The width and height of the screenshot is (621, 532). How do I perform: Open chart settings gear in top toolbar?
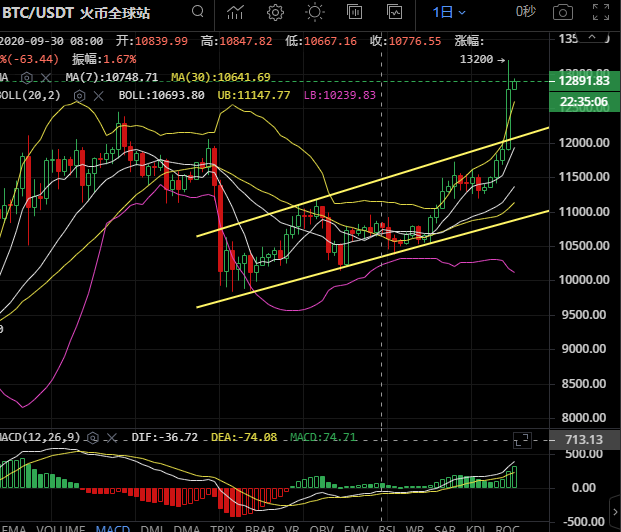click(x=275, y=12)
